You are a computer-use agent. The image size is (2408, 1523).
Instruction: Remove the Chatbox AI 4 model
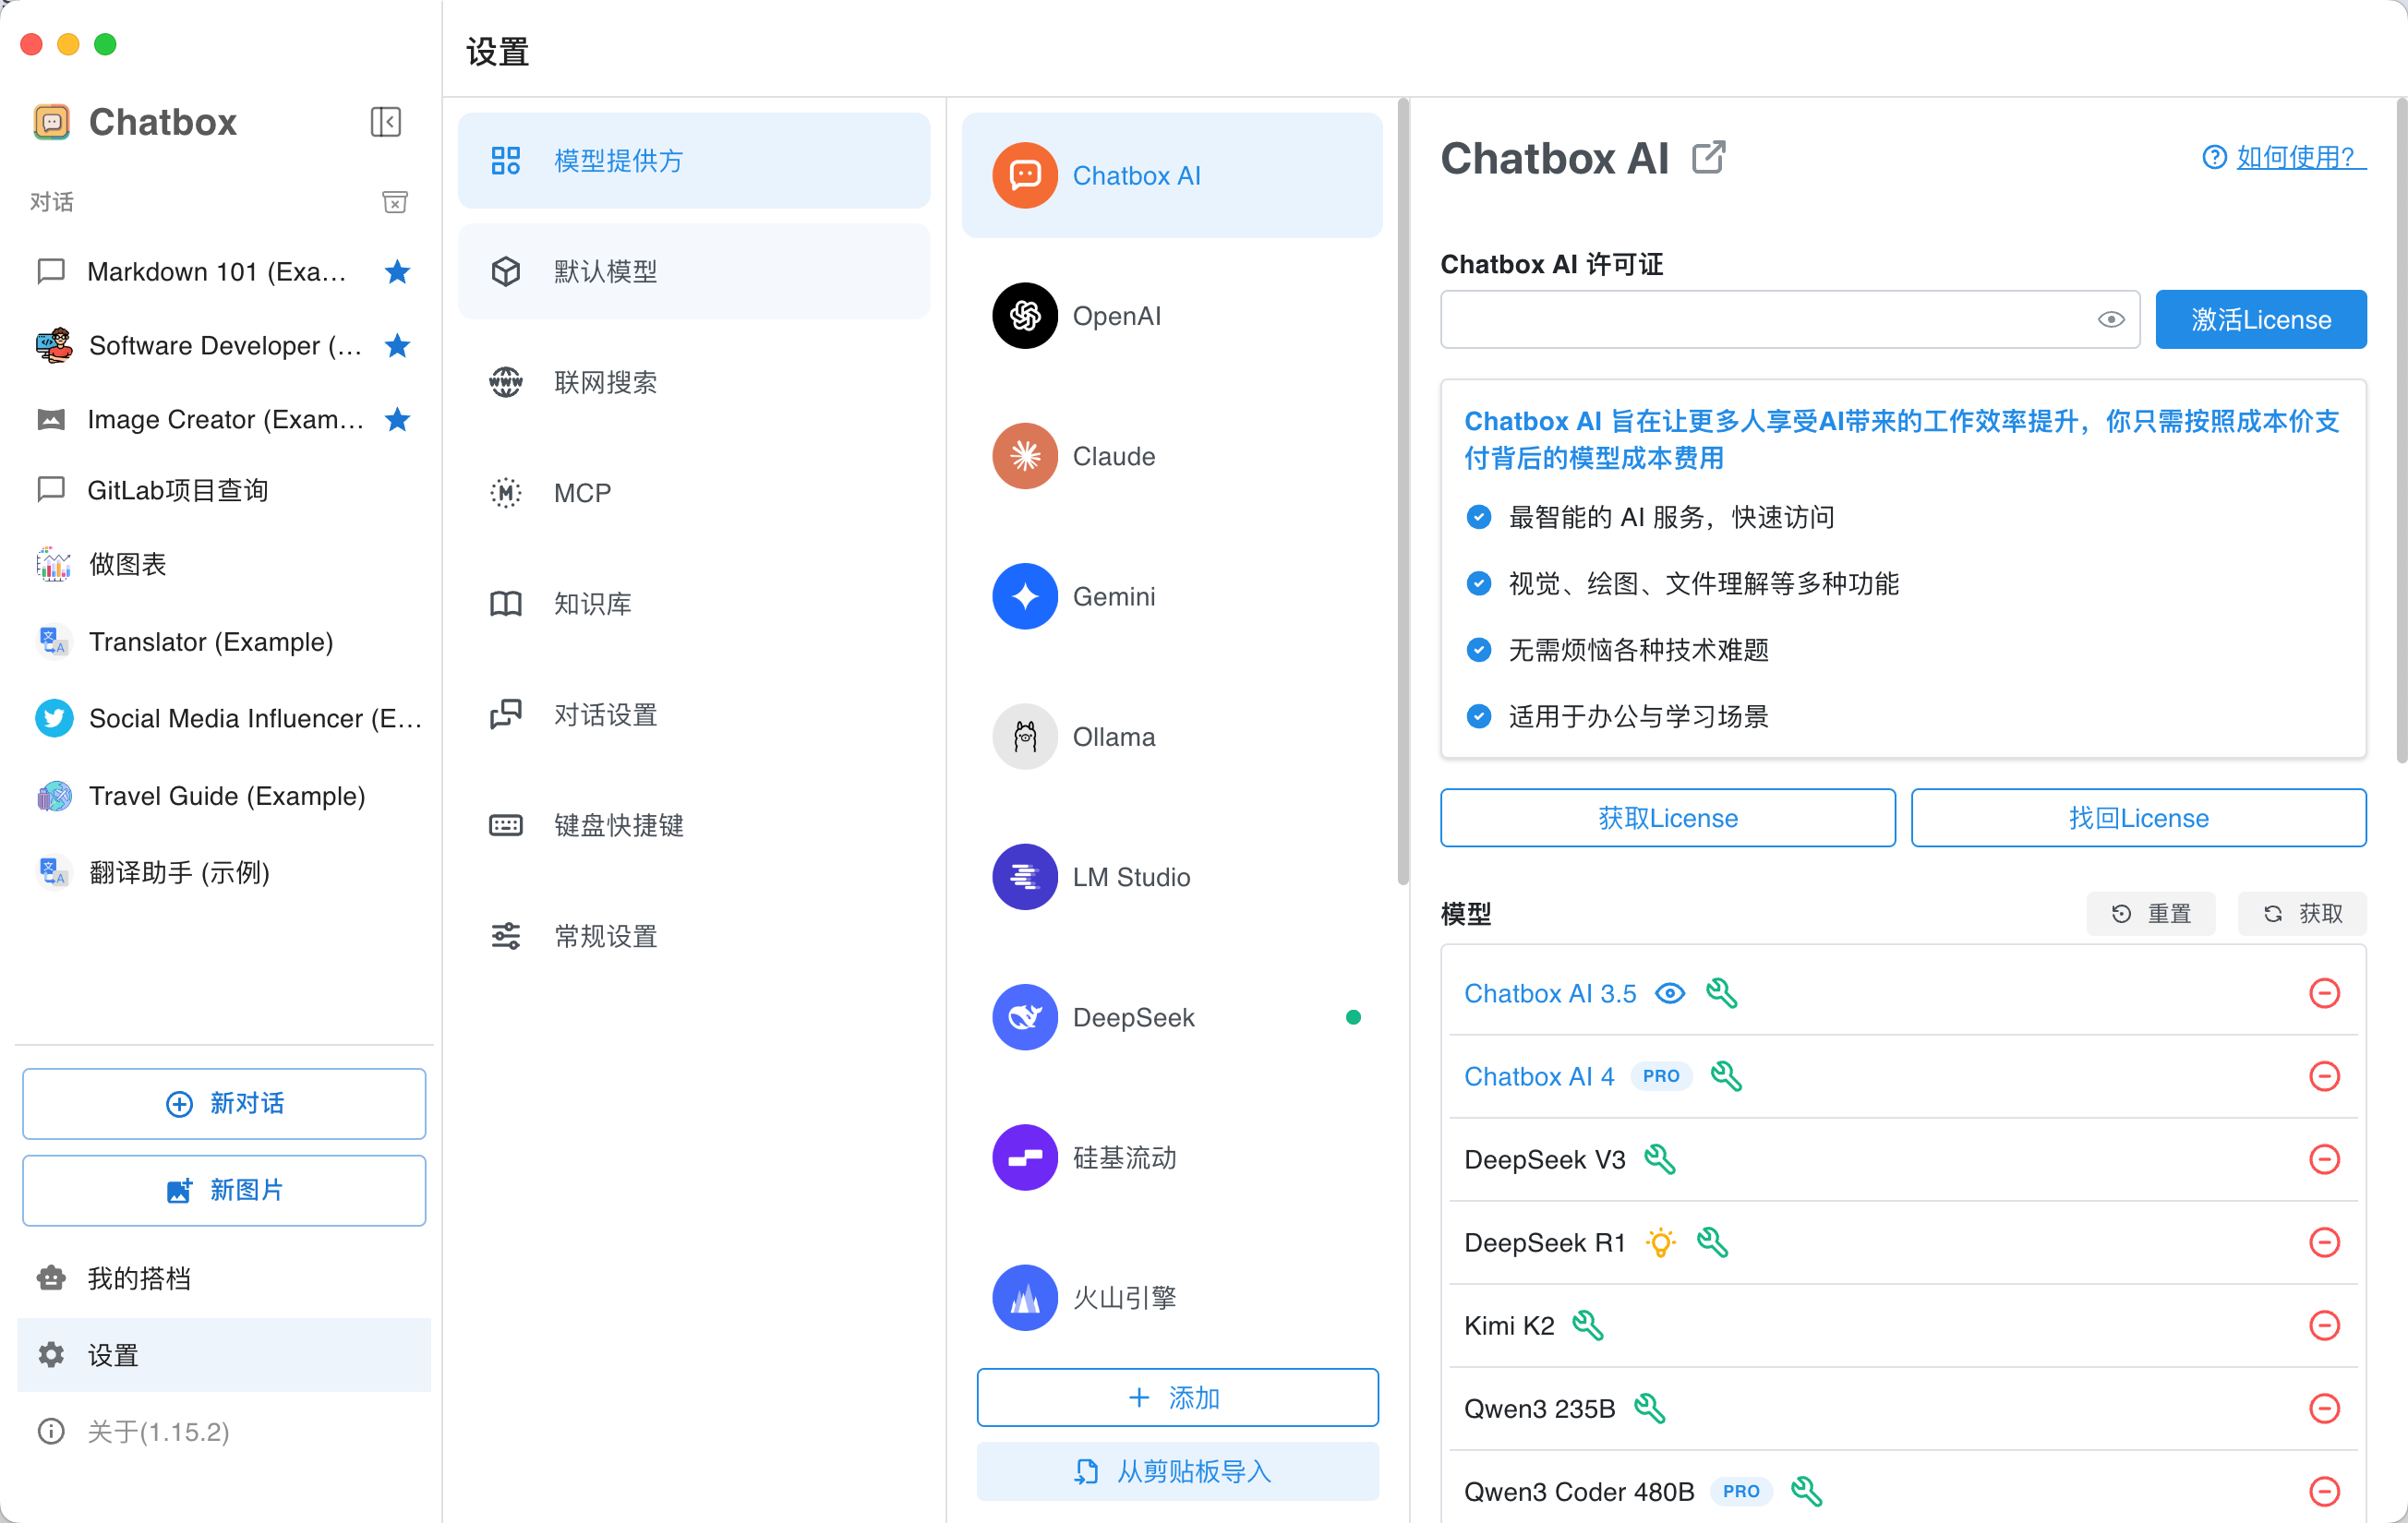pyautogui.click(x=2323, y=1076)
